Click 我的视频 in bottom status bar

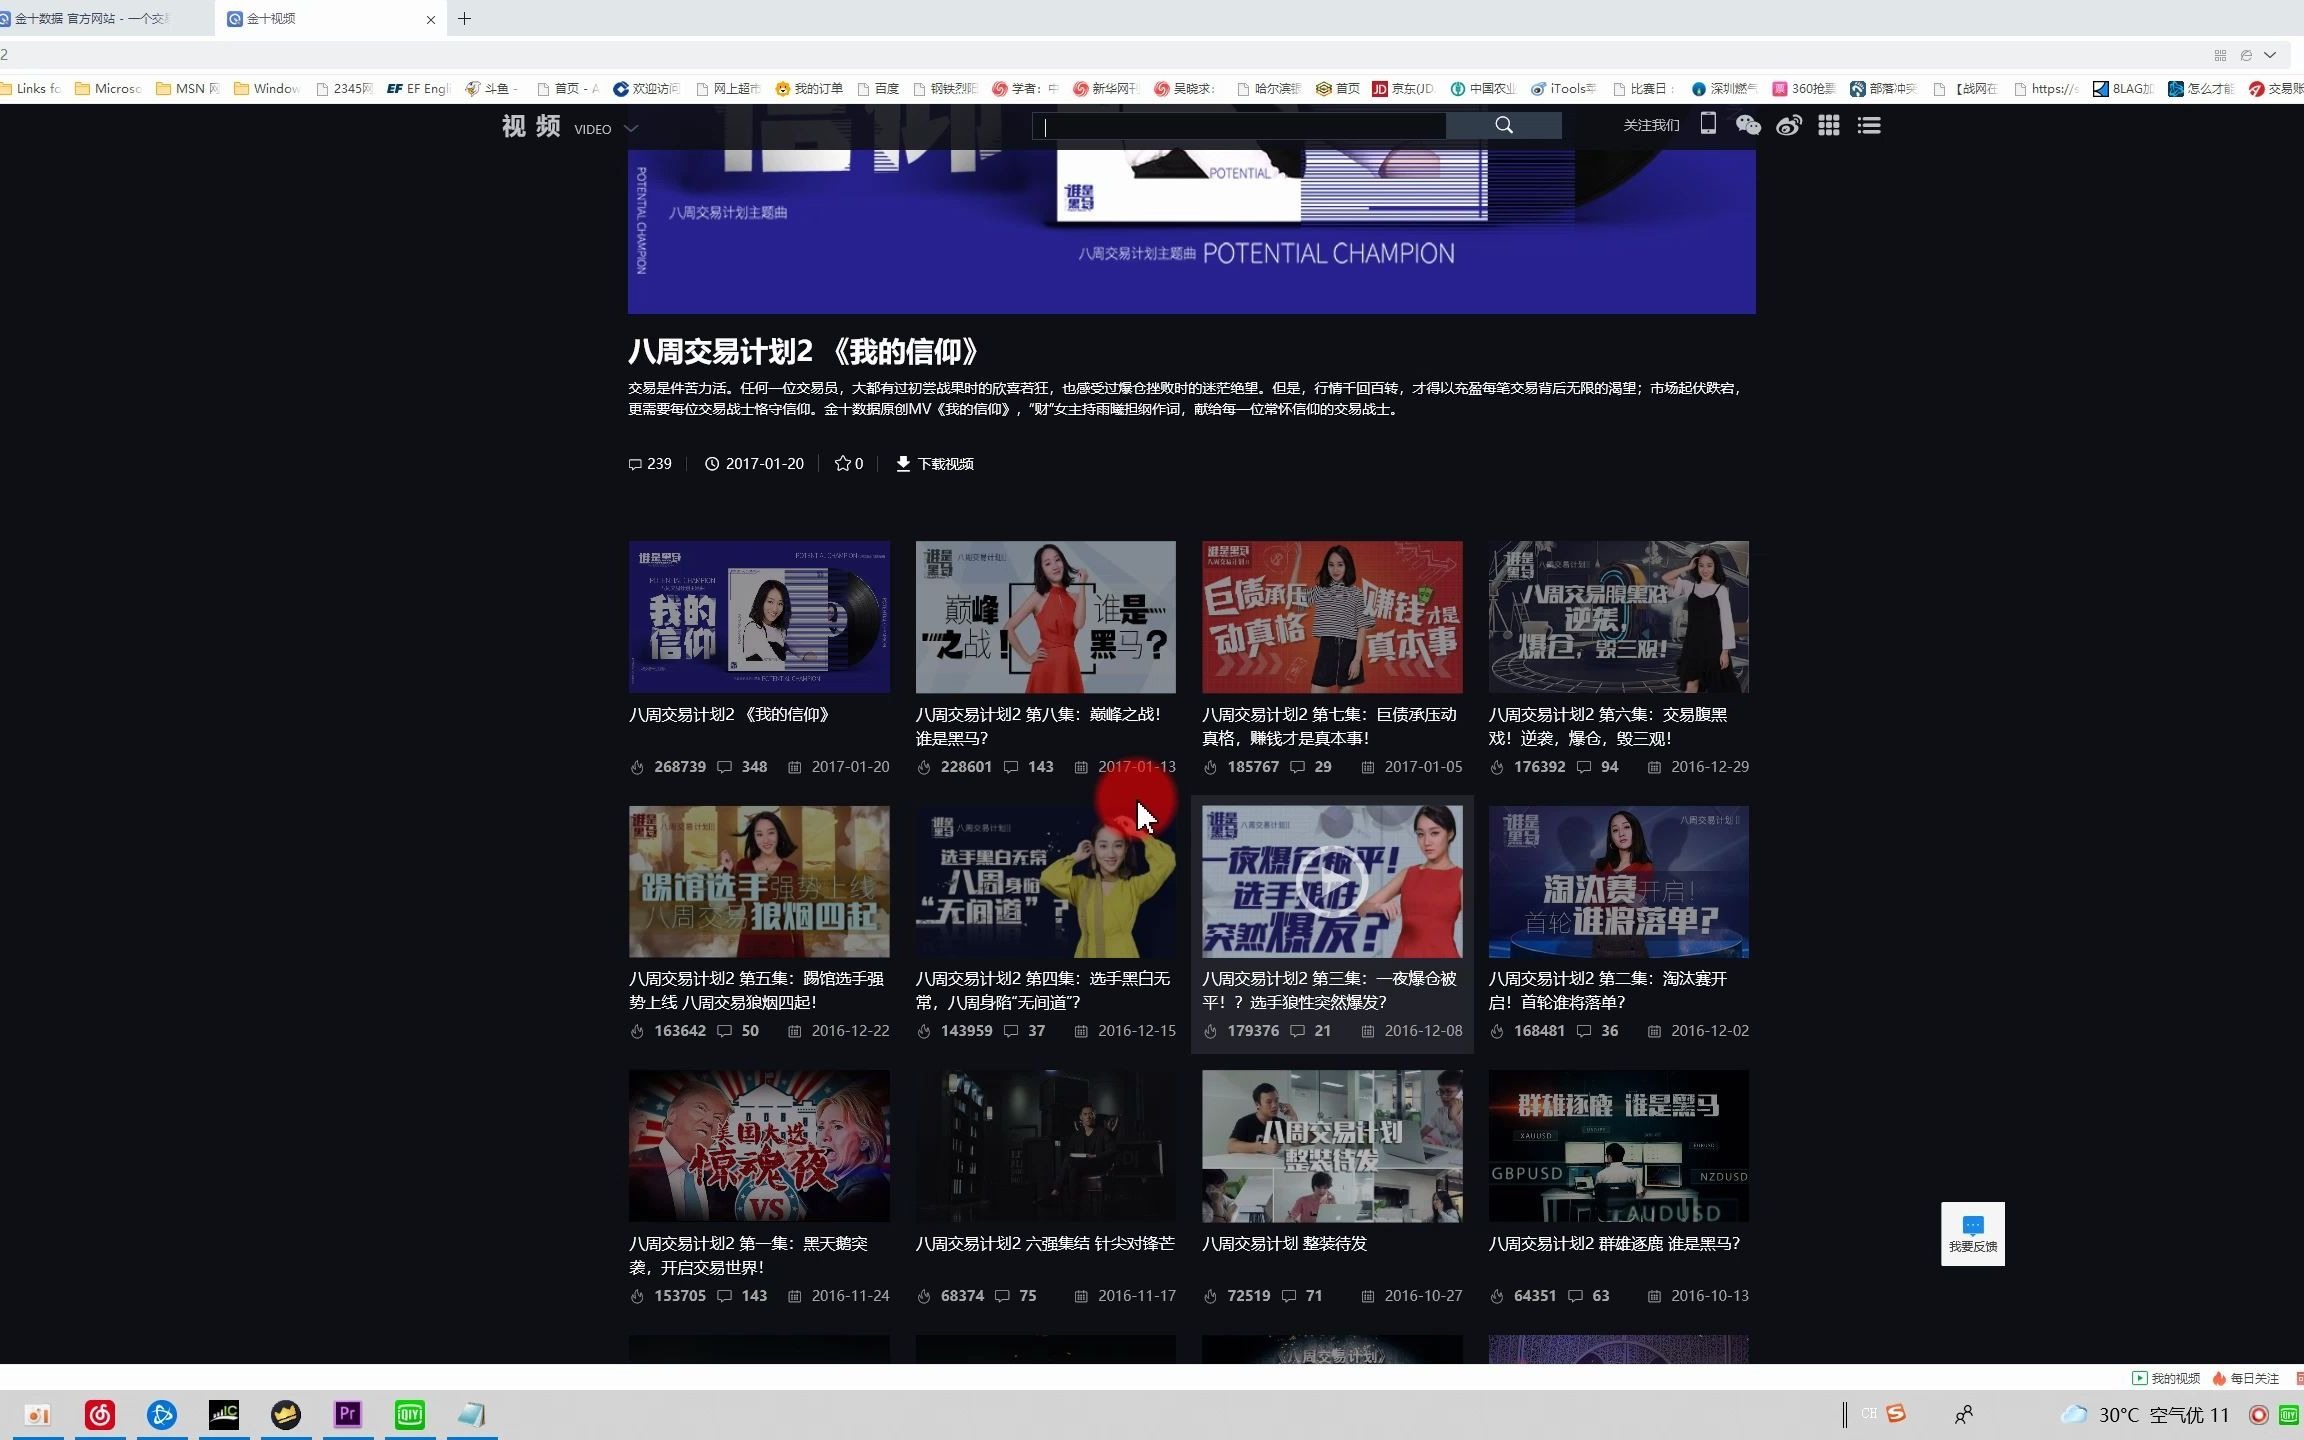coord(2166,1378)
